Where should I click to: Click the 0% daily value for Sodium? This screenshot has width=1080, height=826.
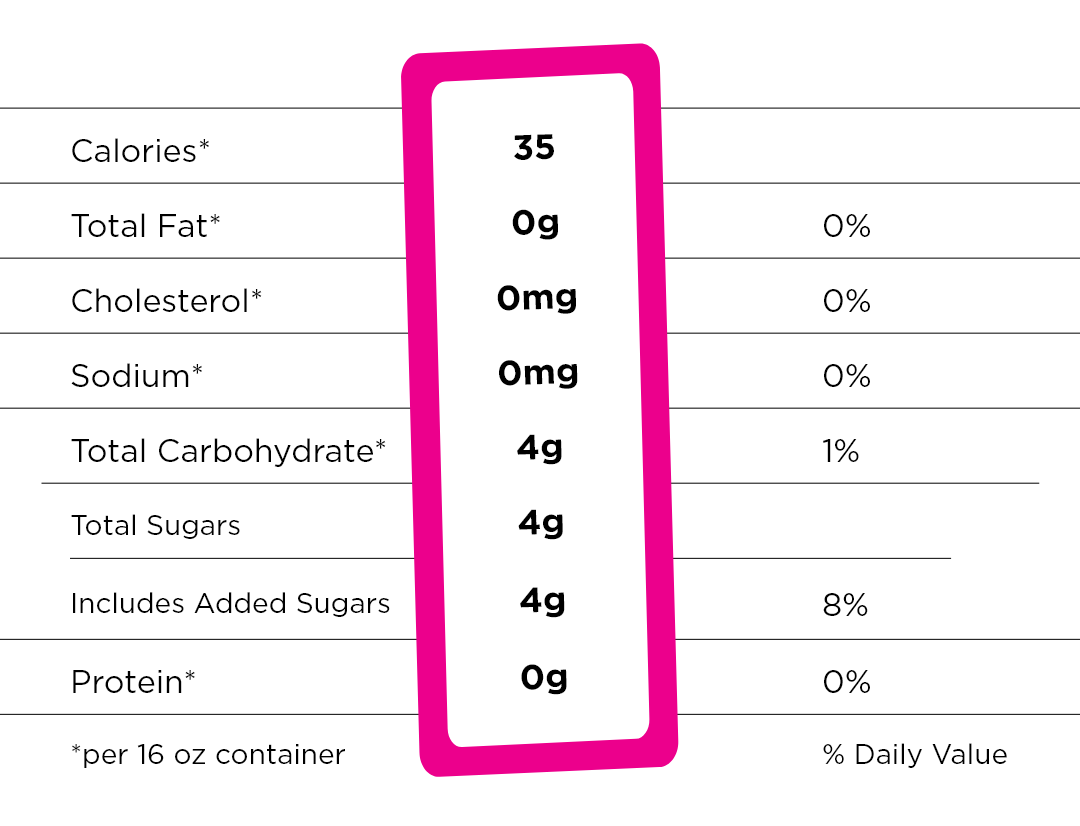[846, 376]
